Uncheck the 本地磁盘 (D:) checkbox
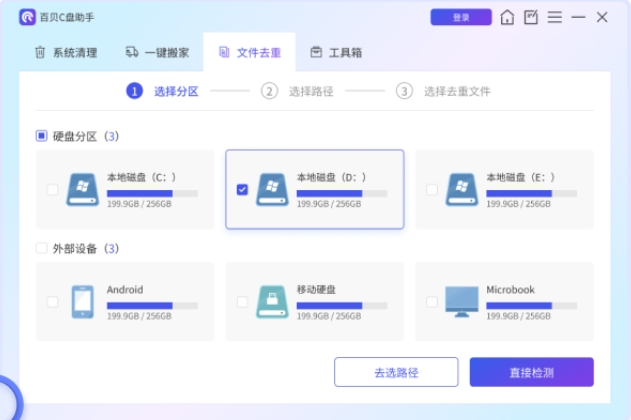Screen dimensions: 631x420 [x=242, y=189]
